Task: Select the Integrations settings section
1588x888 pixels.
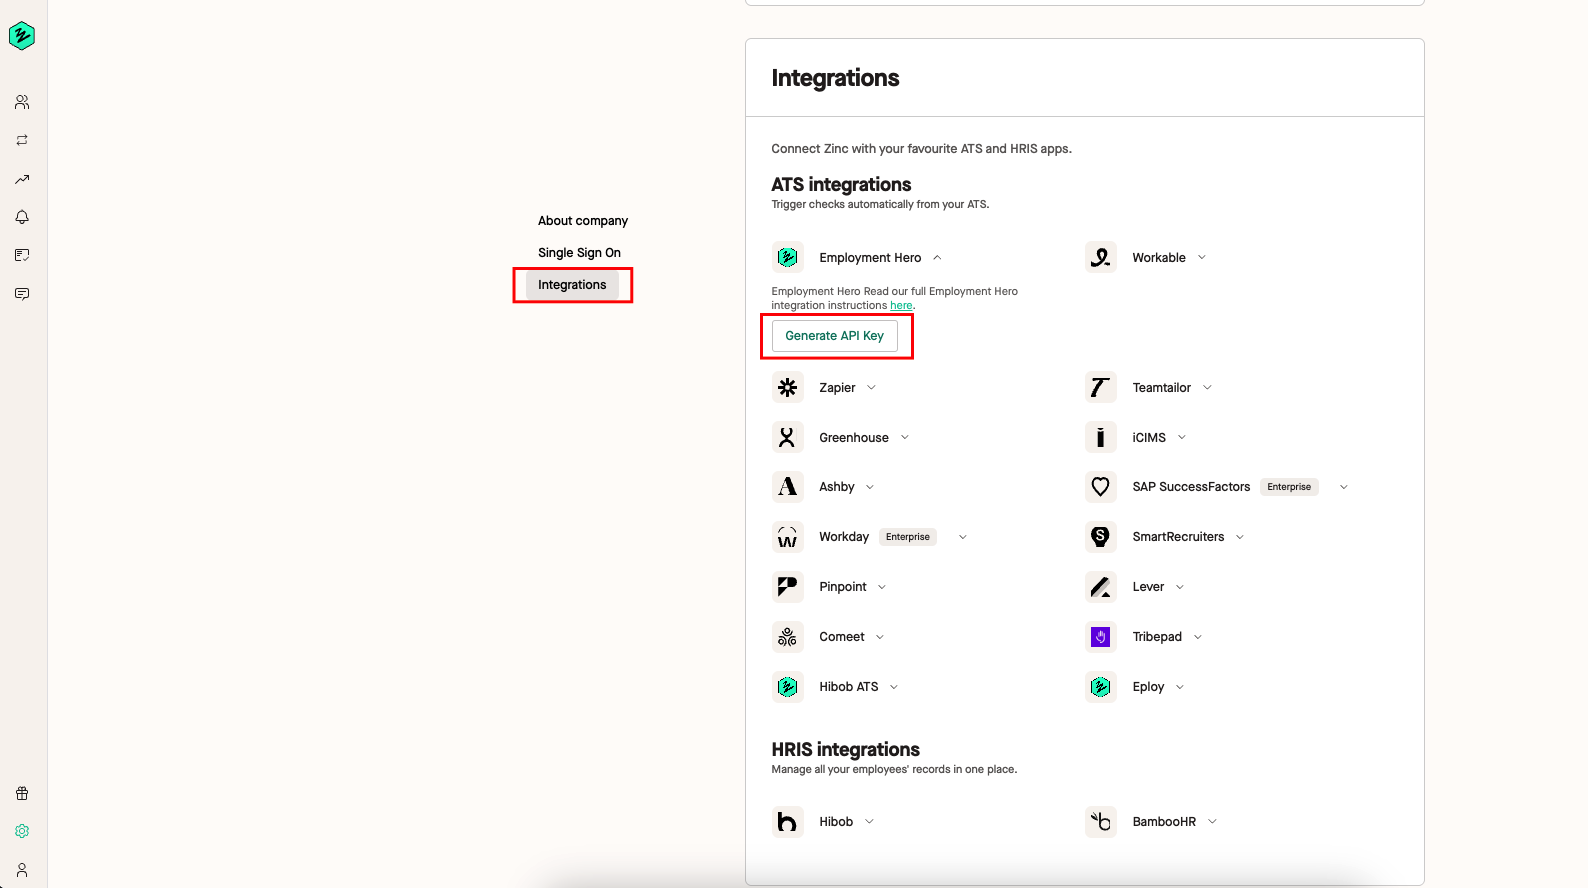Action: click(x=572, y=285)
